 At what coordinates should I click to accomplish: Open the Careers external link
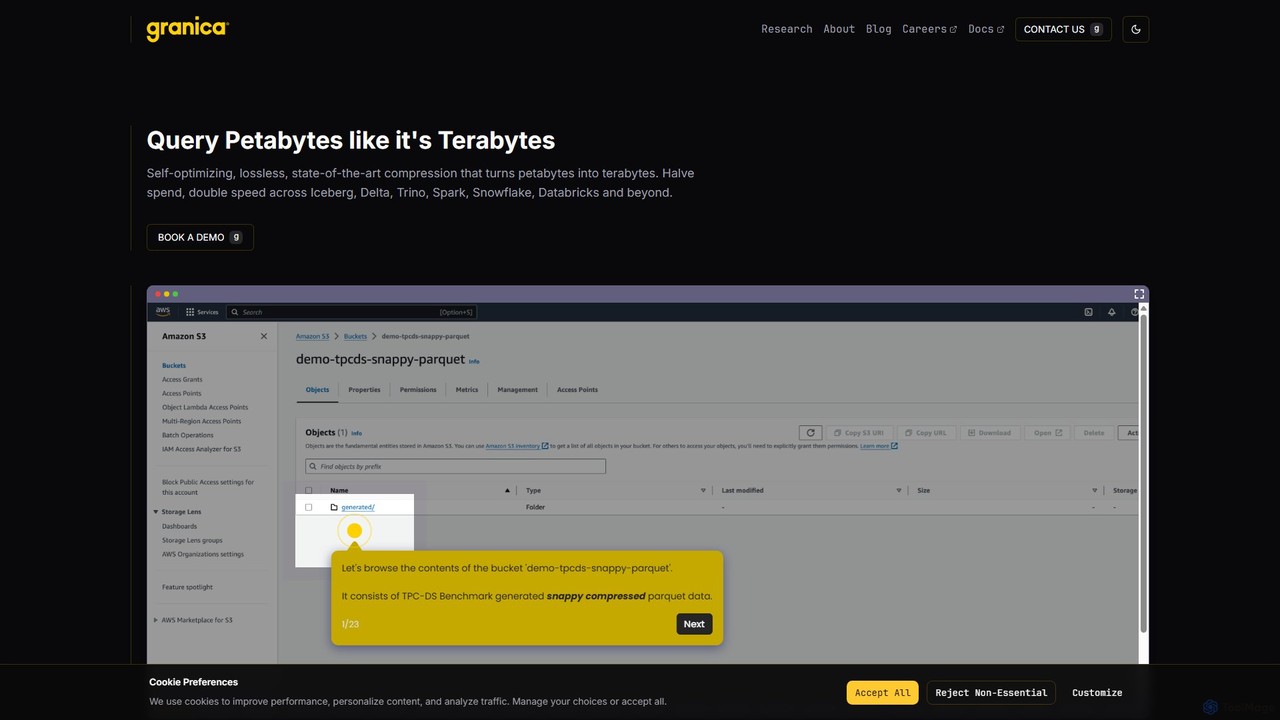coord(929,29)
